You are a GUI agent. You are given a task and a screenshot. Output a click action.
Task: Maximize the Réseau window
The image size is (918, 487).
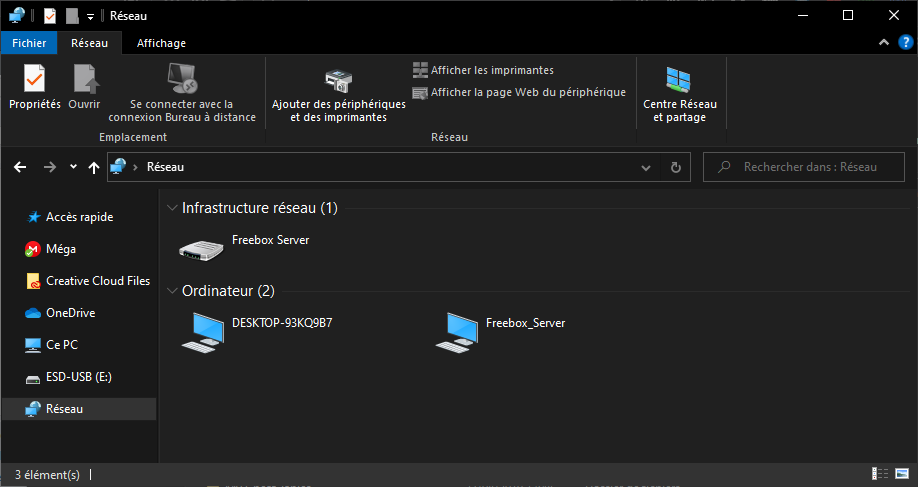pos(848,15)
